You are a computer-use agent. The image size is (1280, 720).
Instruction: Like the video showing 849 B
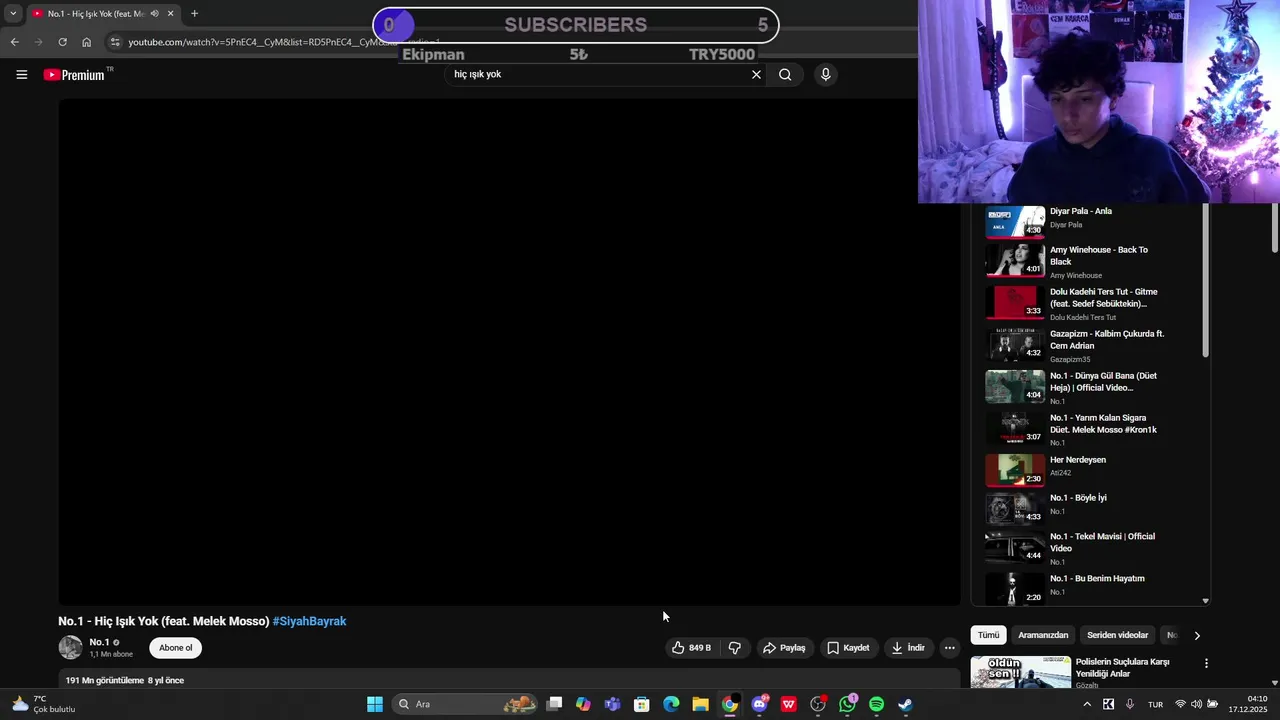coord(692,648)
